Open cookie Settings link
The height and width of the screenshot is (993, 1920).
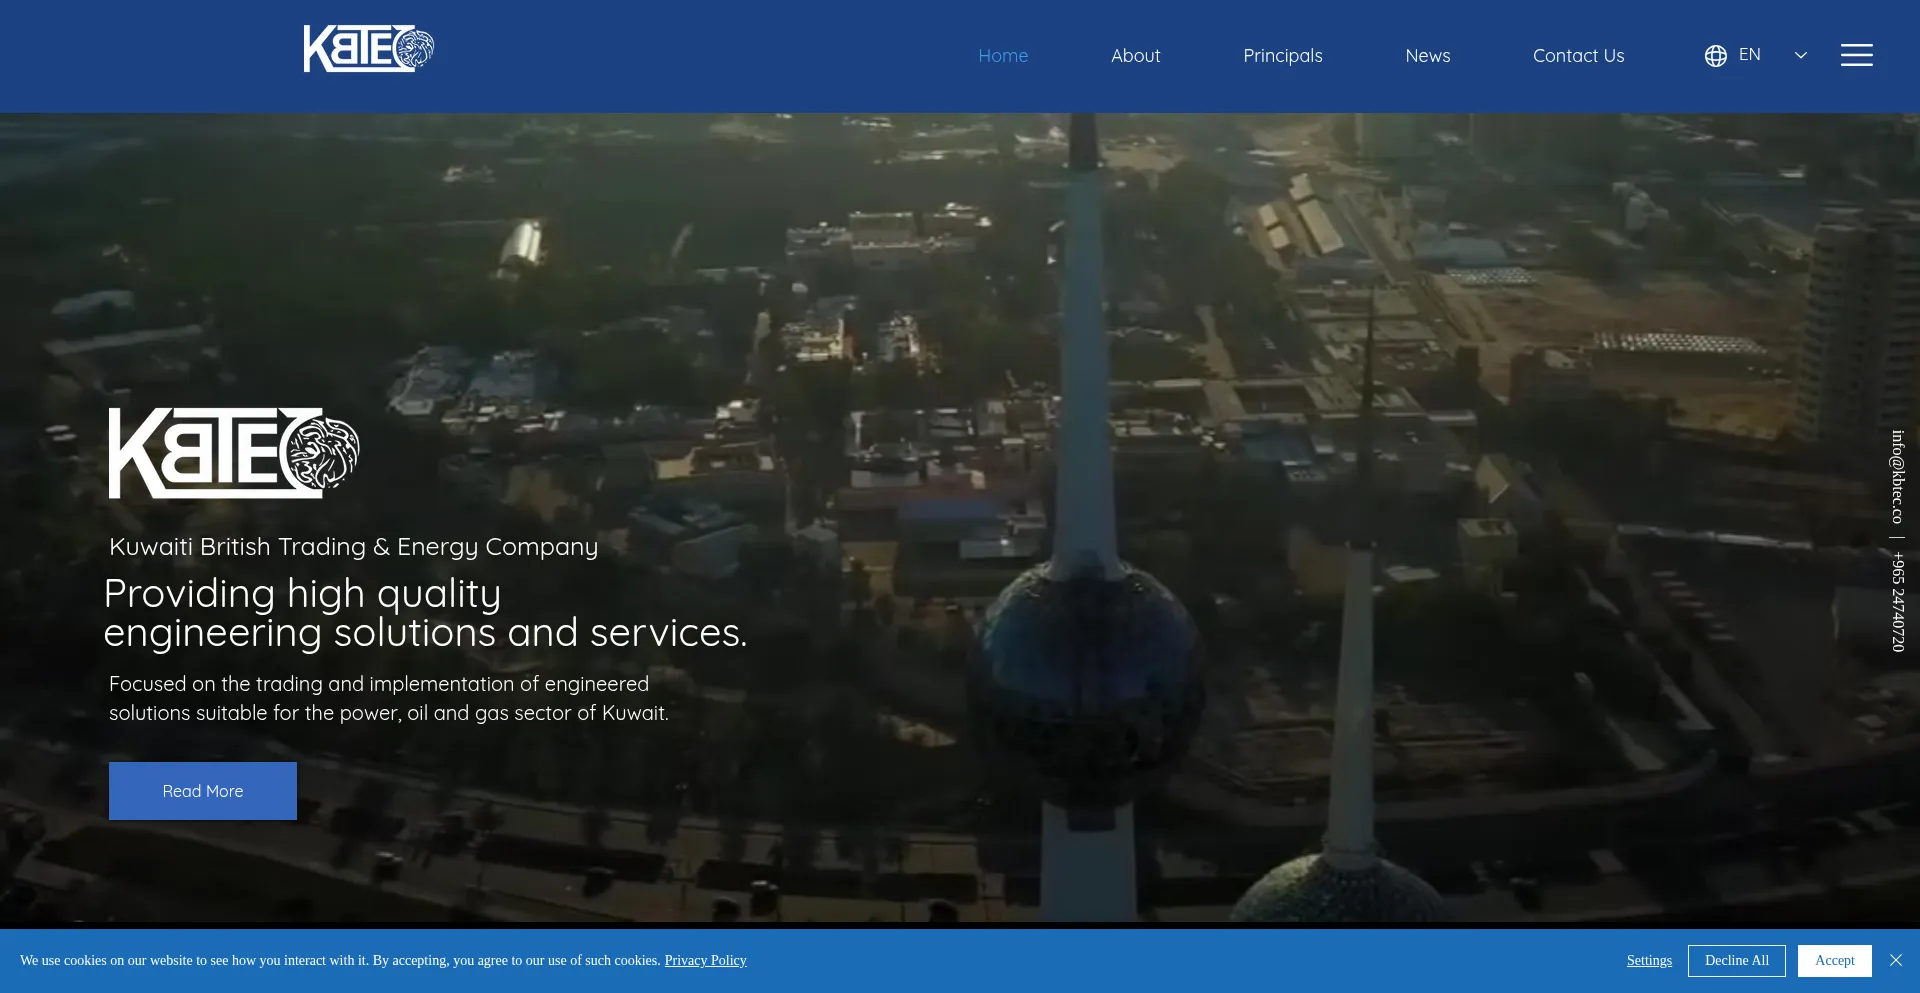coord(1649,960)
